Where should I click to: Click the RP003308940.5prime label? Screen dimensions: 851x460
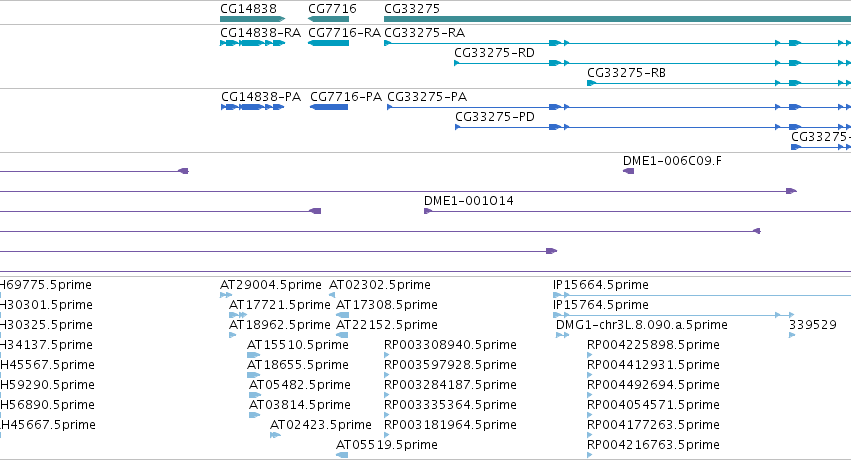point(450,344)
